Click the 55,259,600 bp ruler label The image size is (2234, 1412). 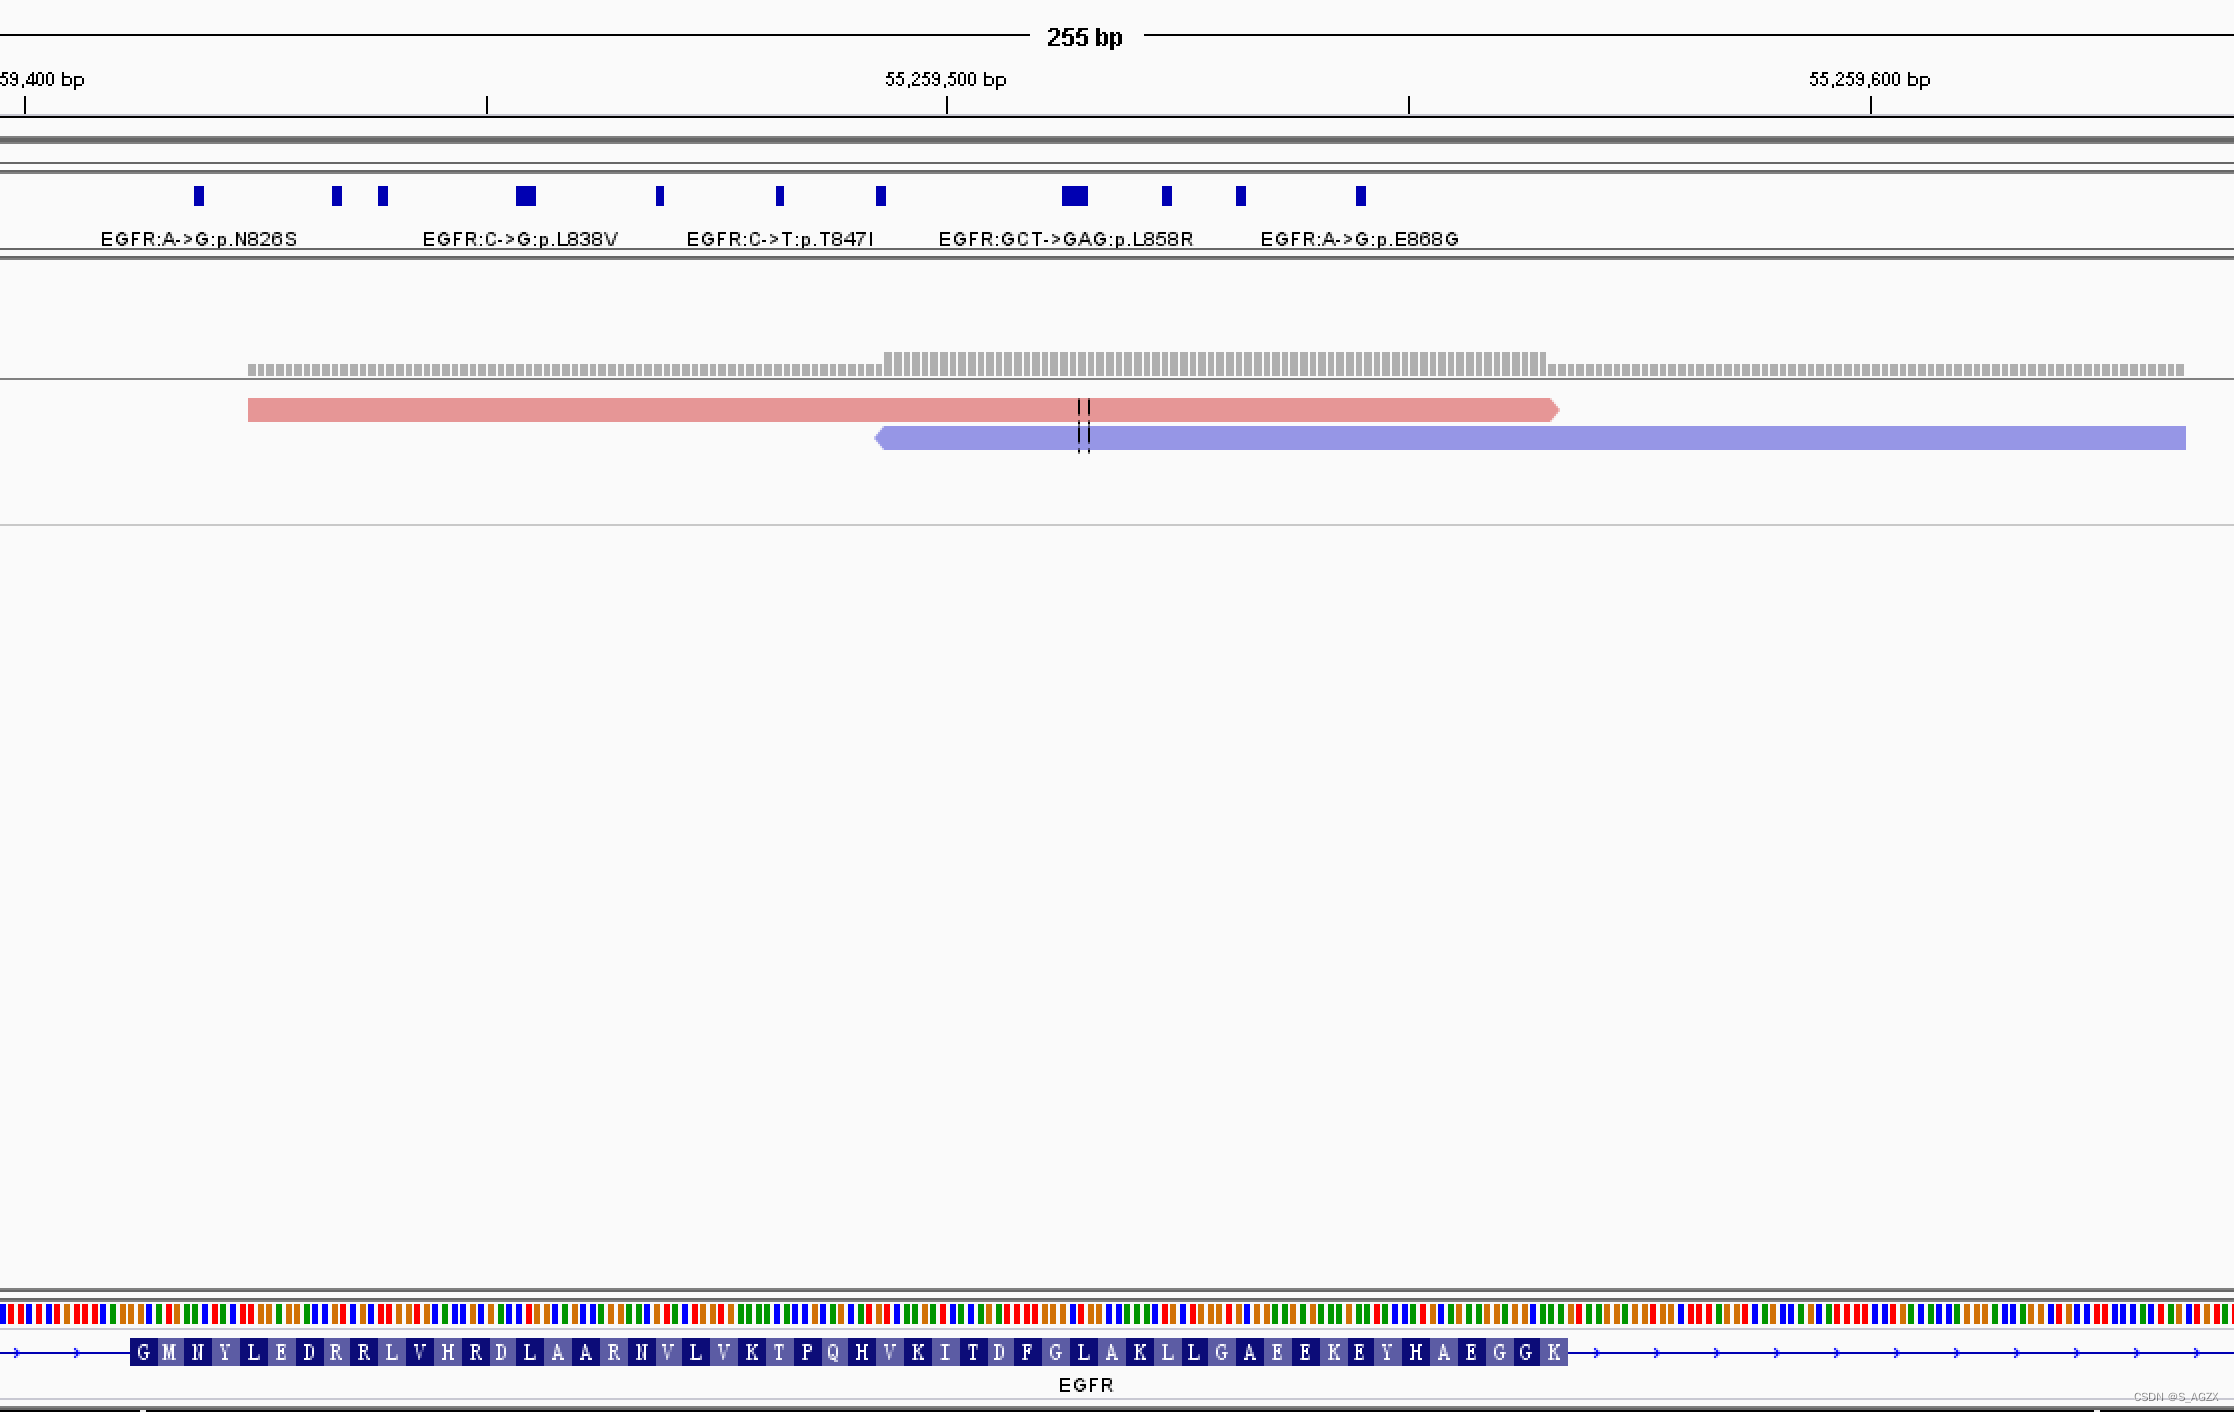(x=1869, y=79)
